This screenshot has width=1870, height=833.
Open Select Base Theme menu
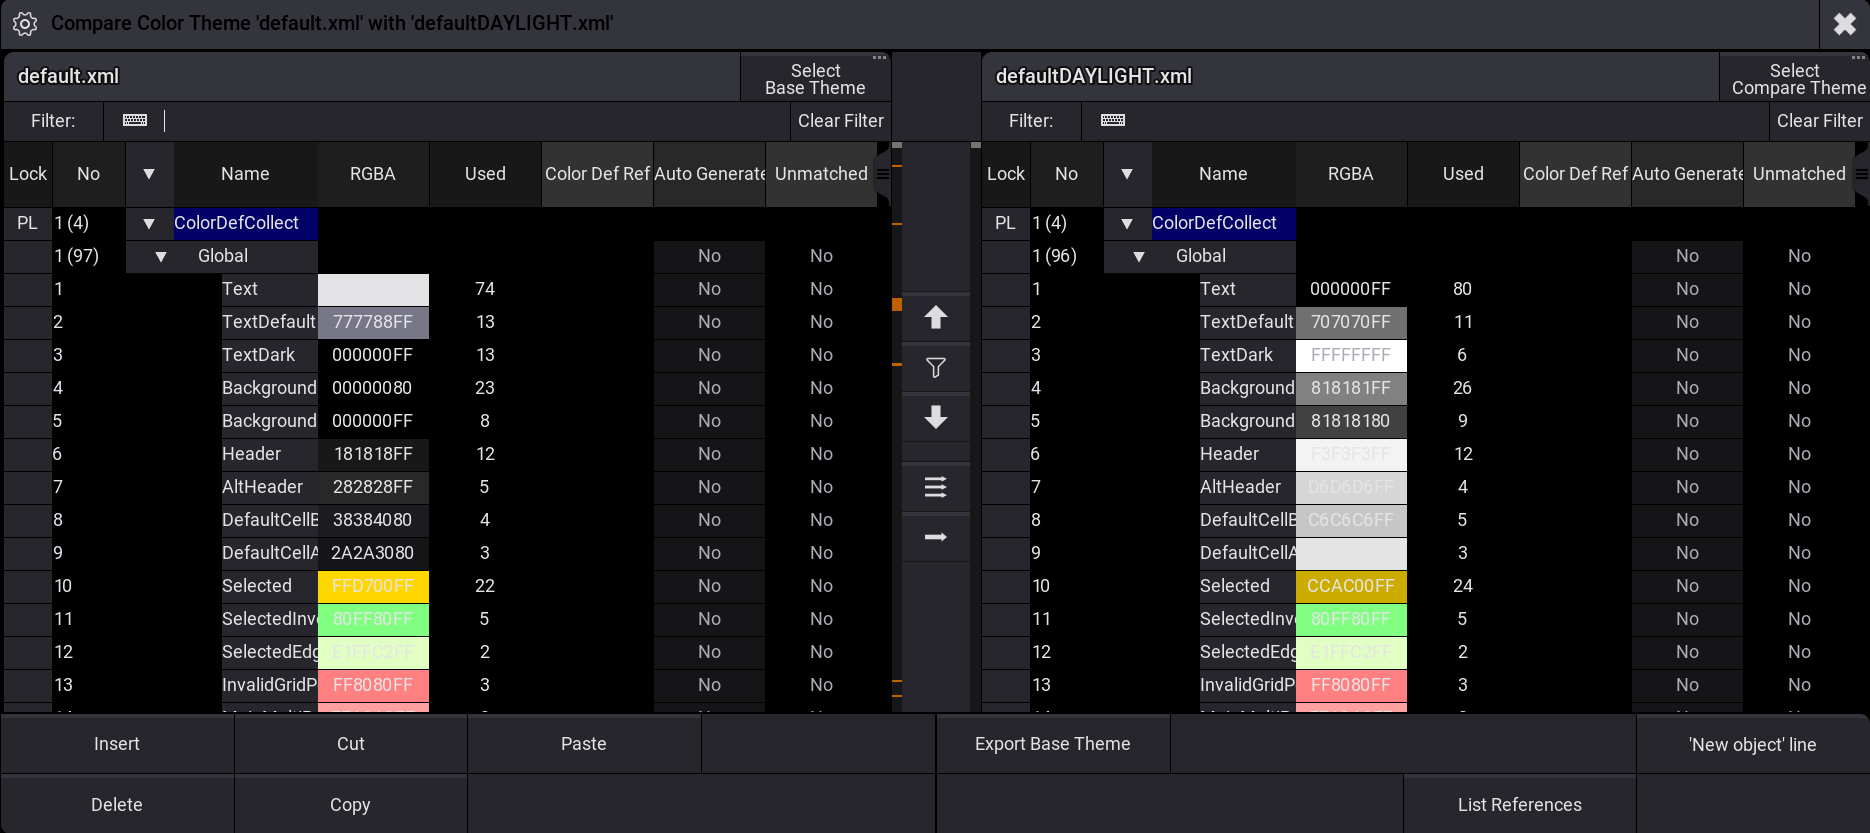tap(815, 78)
